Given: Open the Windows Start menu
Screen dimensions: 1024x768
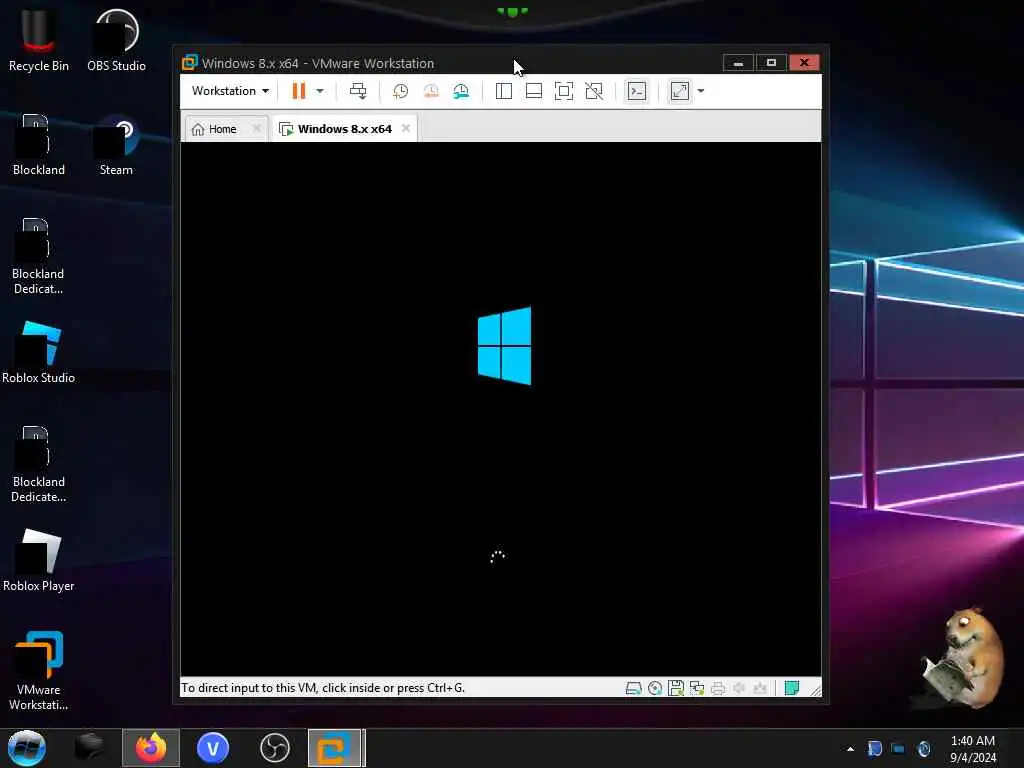Looking at the screenshot, I should point(27,748).
